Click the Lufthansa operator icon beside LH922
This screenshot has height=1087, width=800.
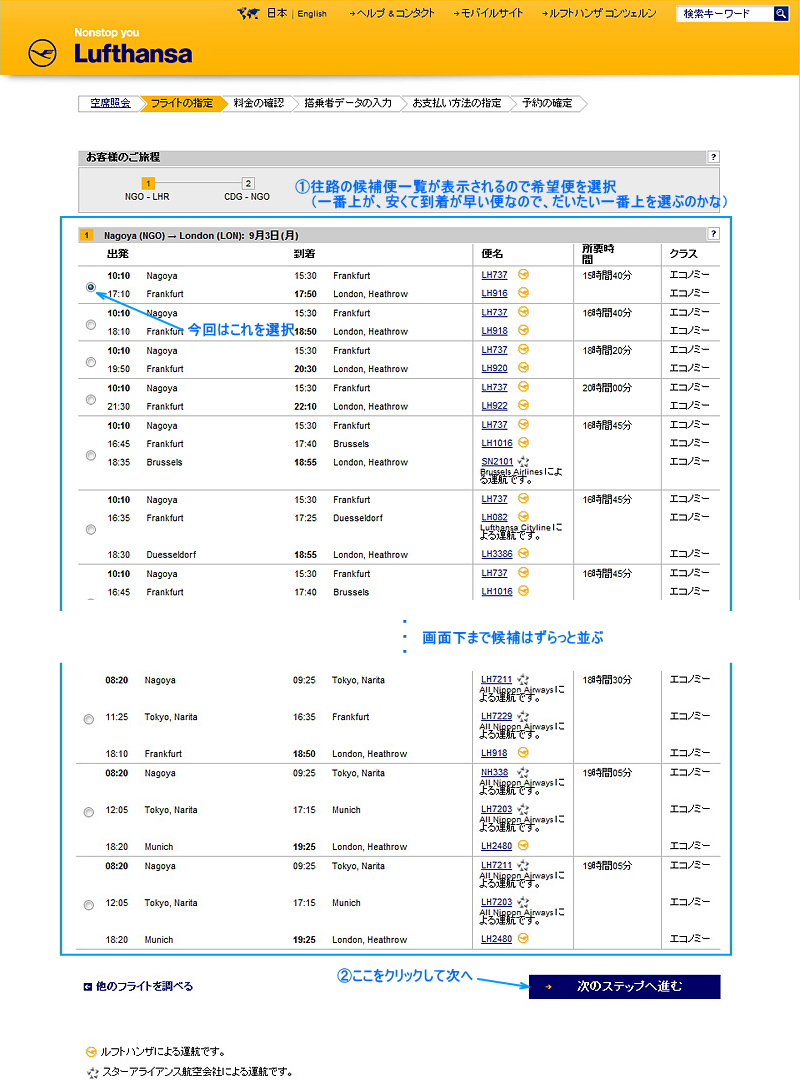click(x=523, y=405)
